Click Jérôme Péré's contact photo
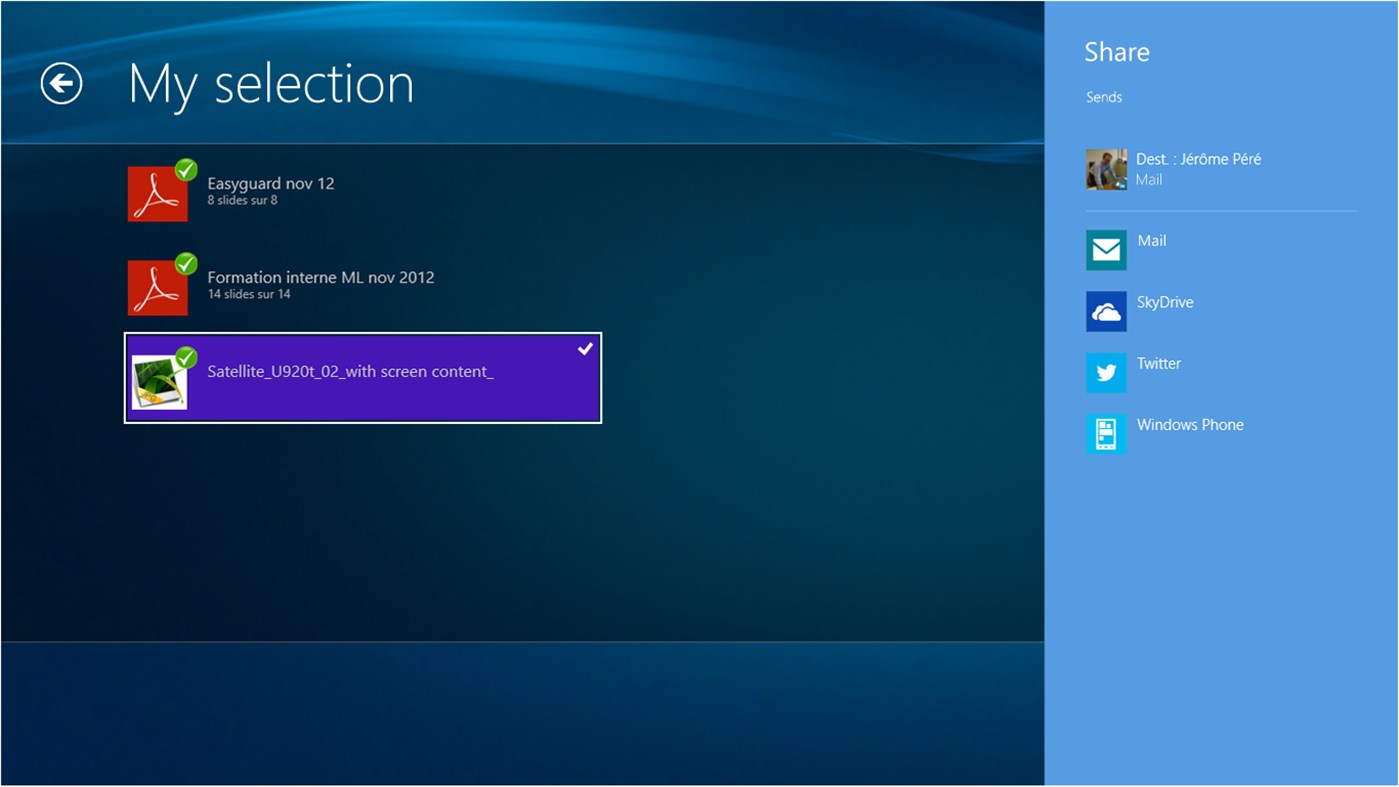Screen dimensions: 1399x787 1106,169
